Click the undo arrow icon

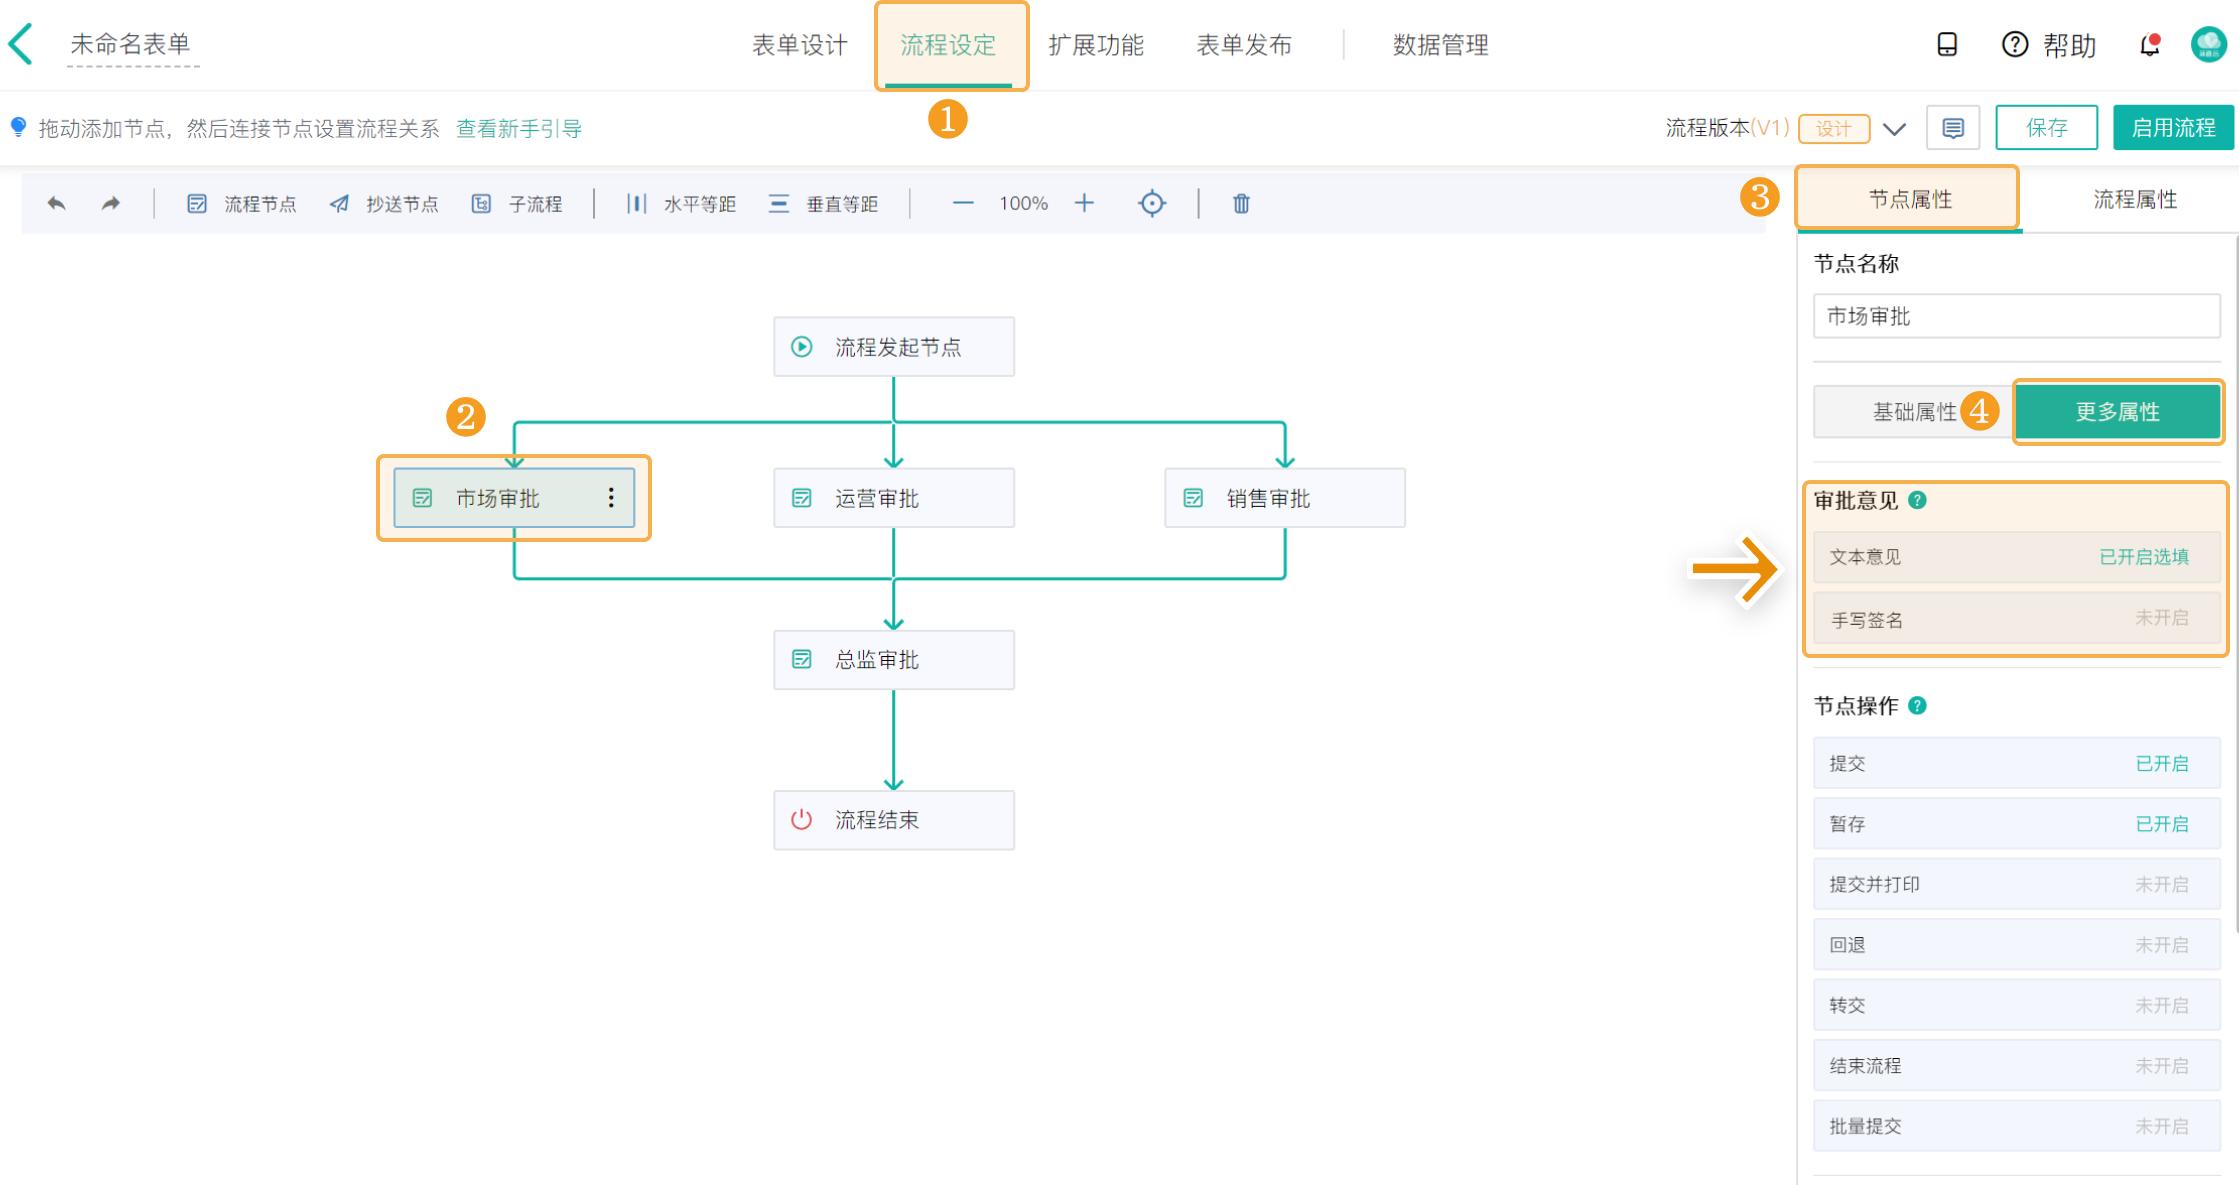point(57,204)
